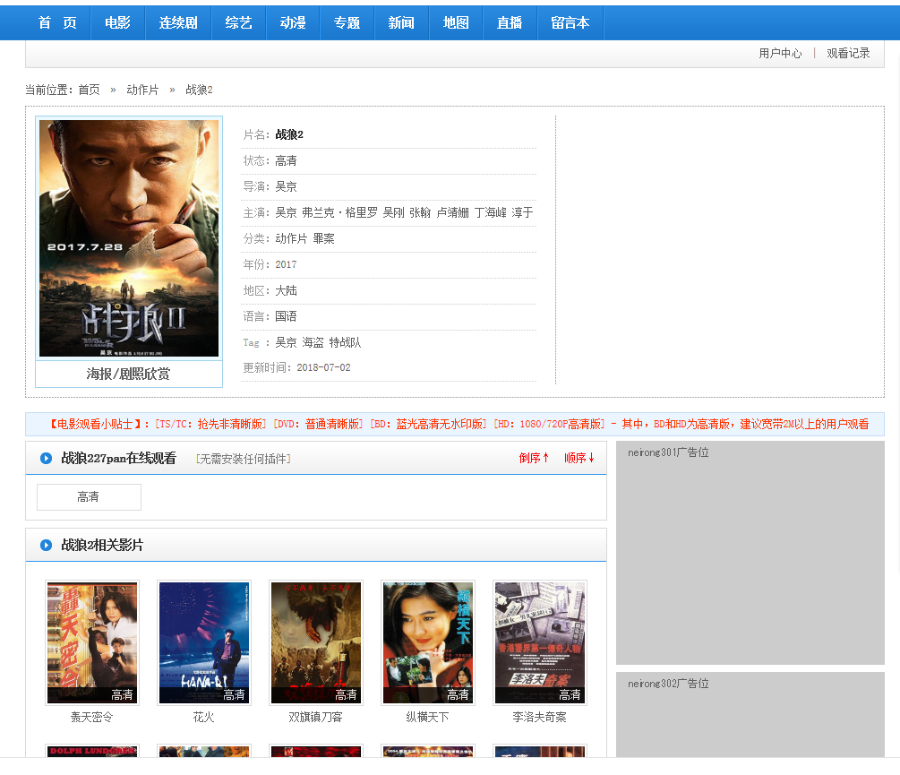Image resolution: width=900 pixels, height=775 pixels.
Task: View the 观看记录 watch history
Action: [x=848, y=53]
